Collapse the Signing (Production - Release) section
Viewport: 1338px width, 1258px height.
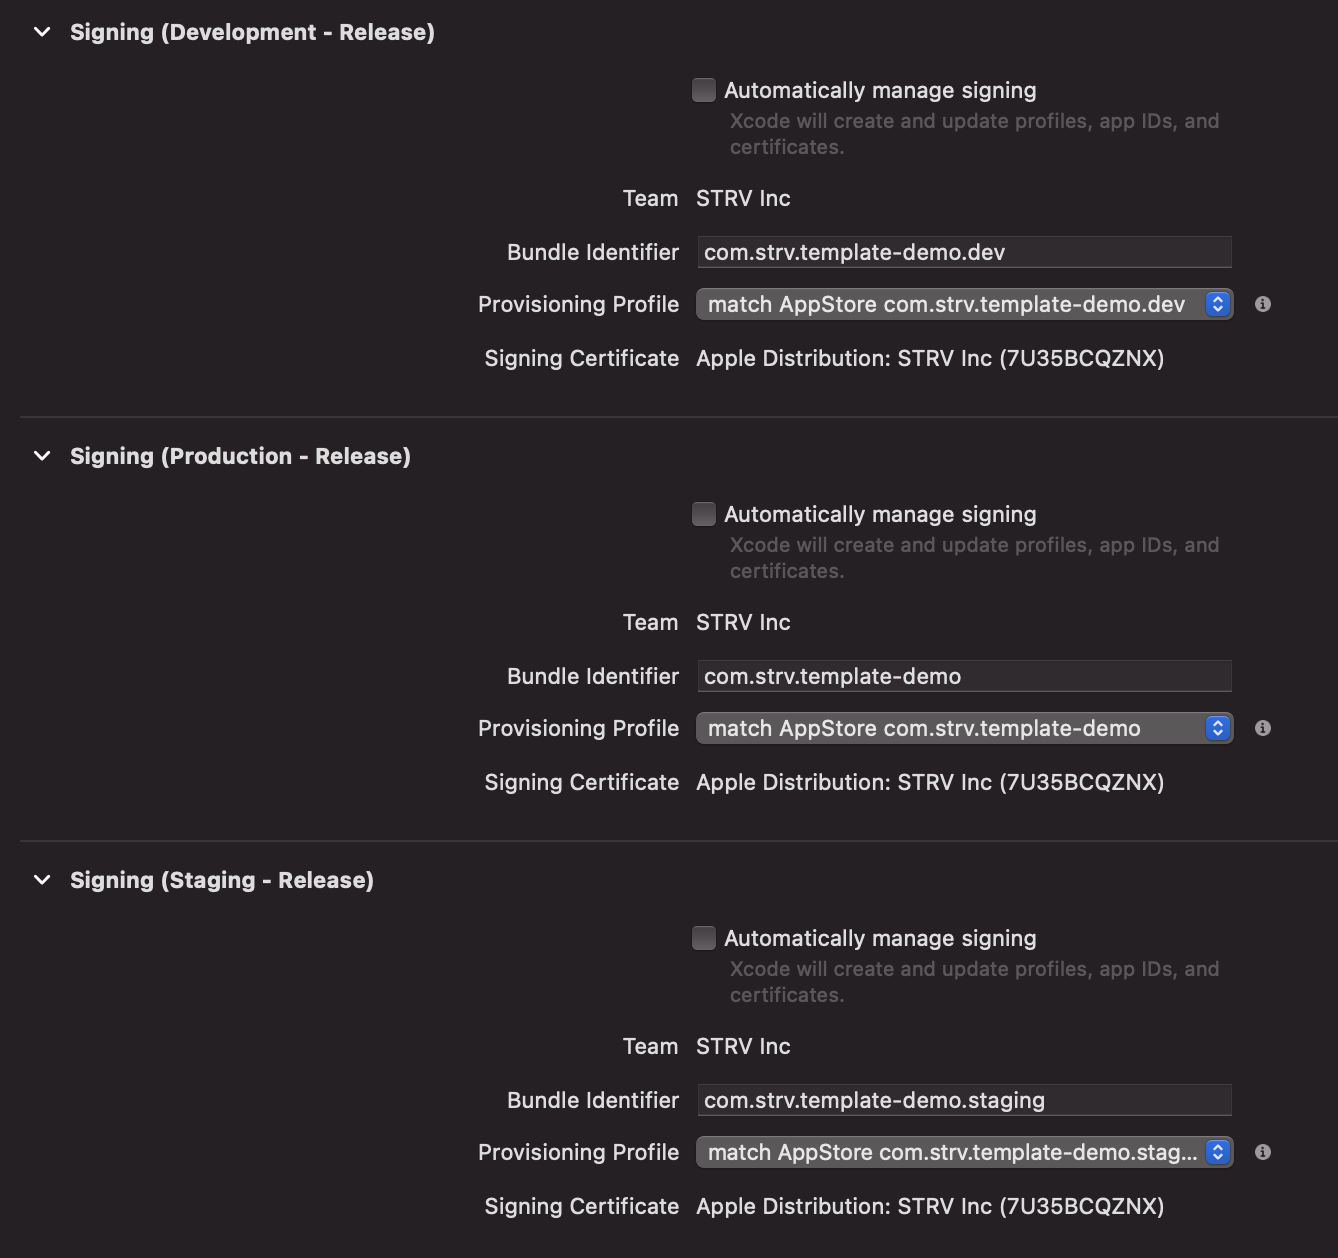[40, 456]
